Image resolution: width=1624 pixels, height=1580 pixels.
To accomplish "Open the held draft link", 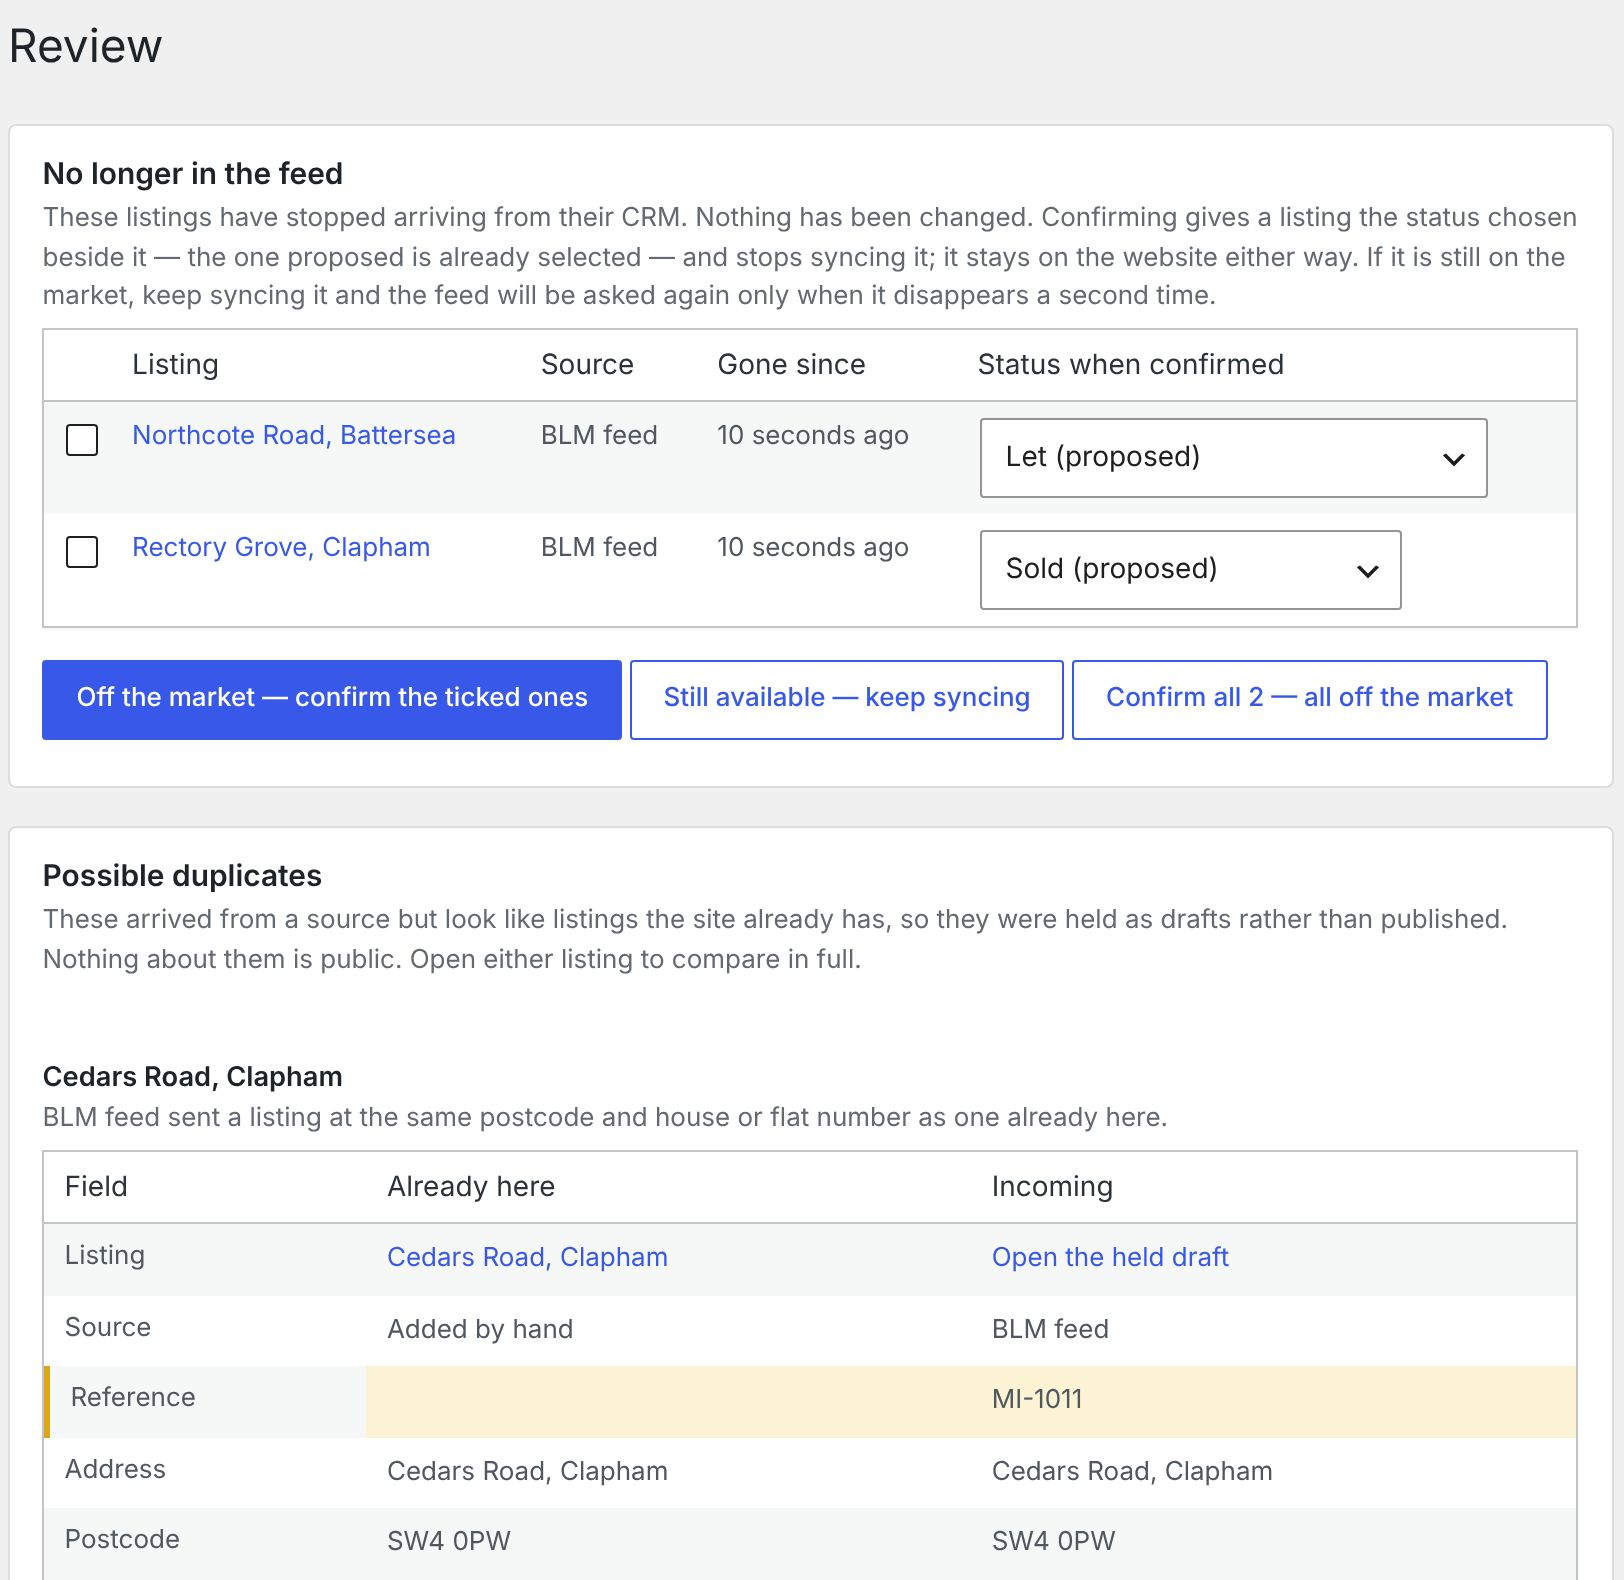I will point(1110,1257).
